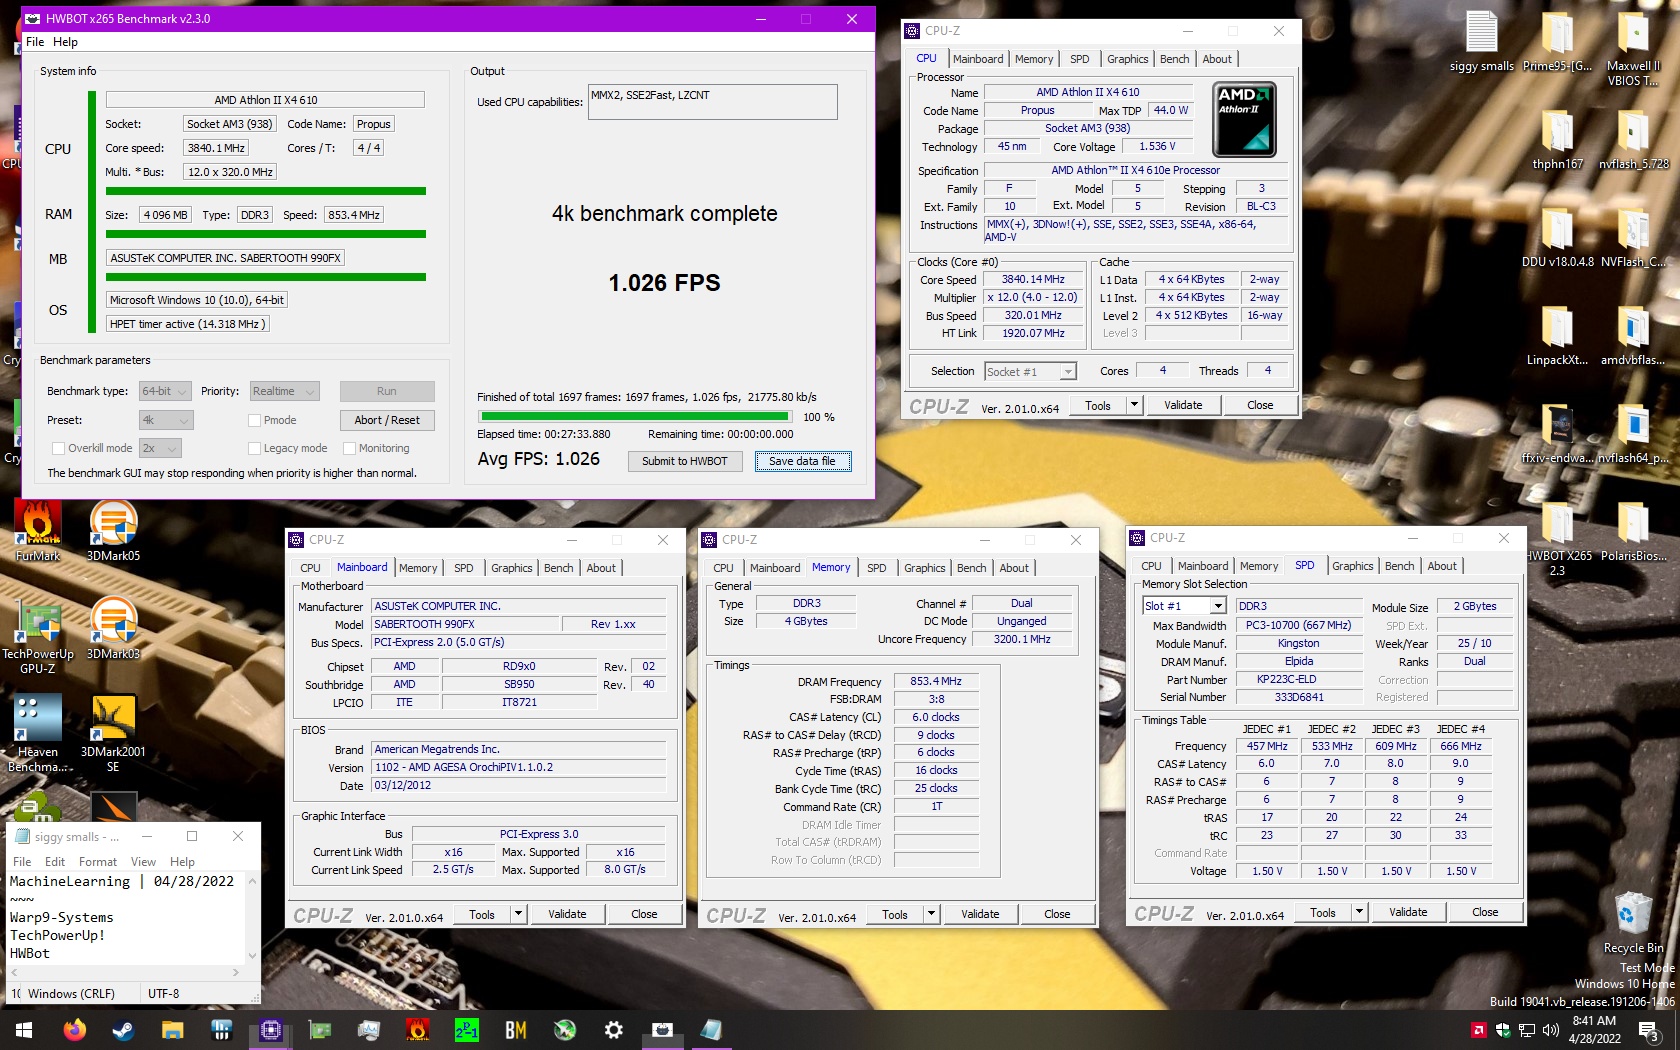Open nvflash_5.728 folder icon
The width and height of the screenshot is (1680, 1050).
click(1633, 140)
